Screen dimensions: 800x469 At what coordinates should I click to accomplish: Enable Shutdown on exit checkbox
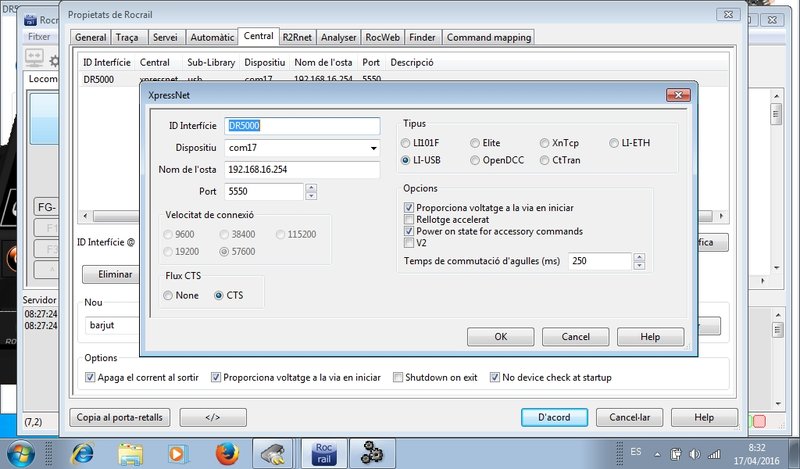[x=398, y=378]
